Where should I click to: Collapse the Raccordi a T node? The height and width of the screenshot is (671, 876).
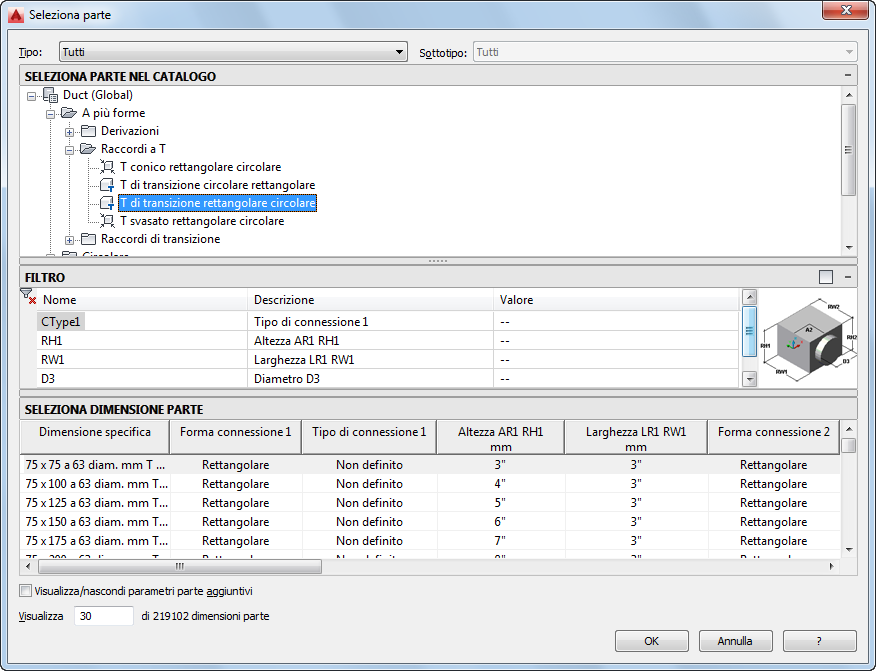coord(69,150)
